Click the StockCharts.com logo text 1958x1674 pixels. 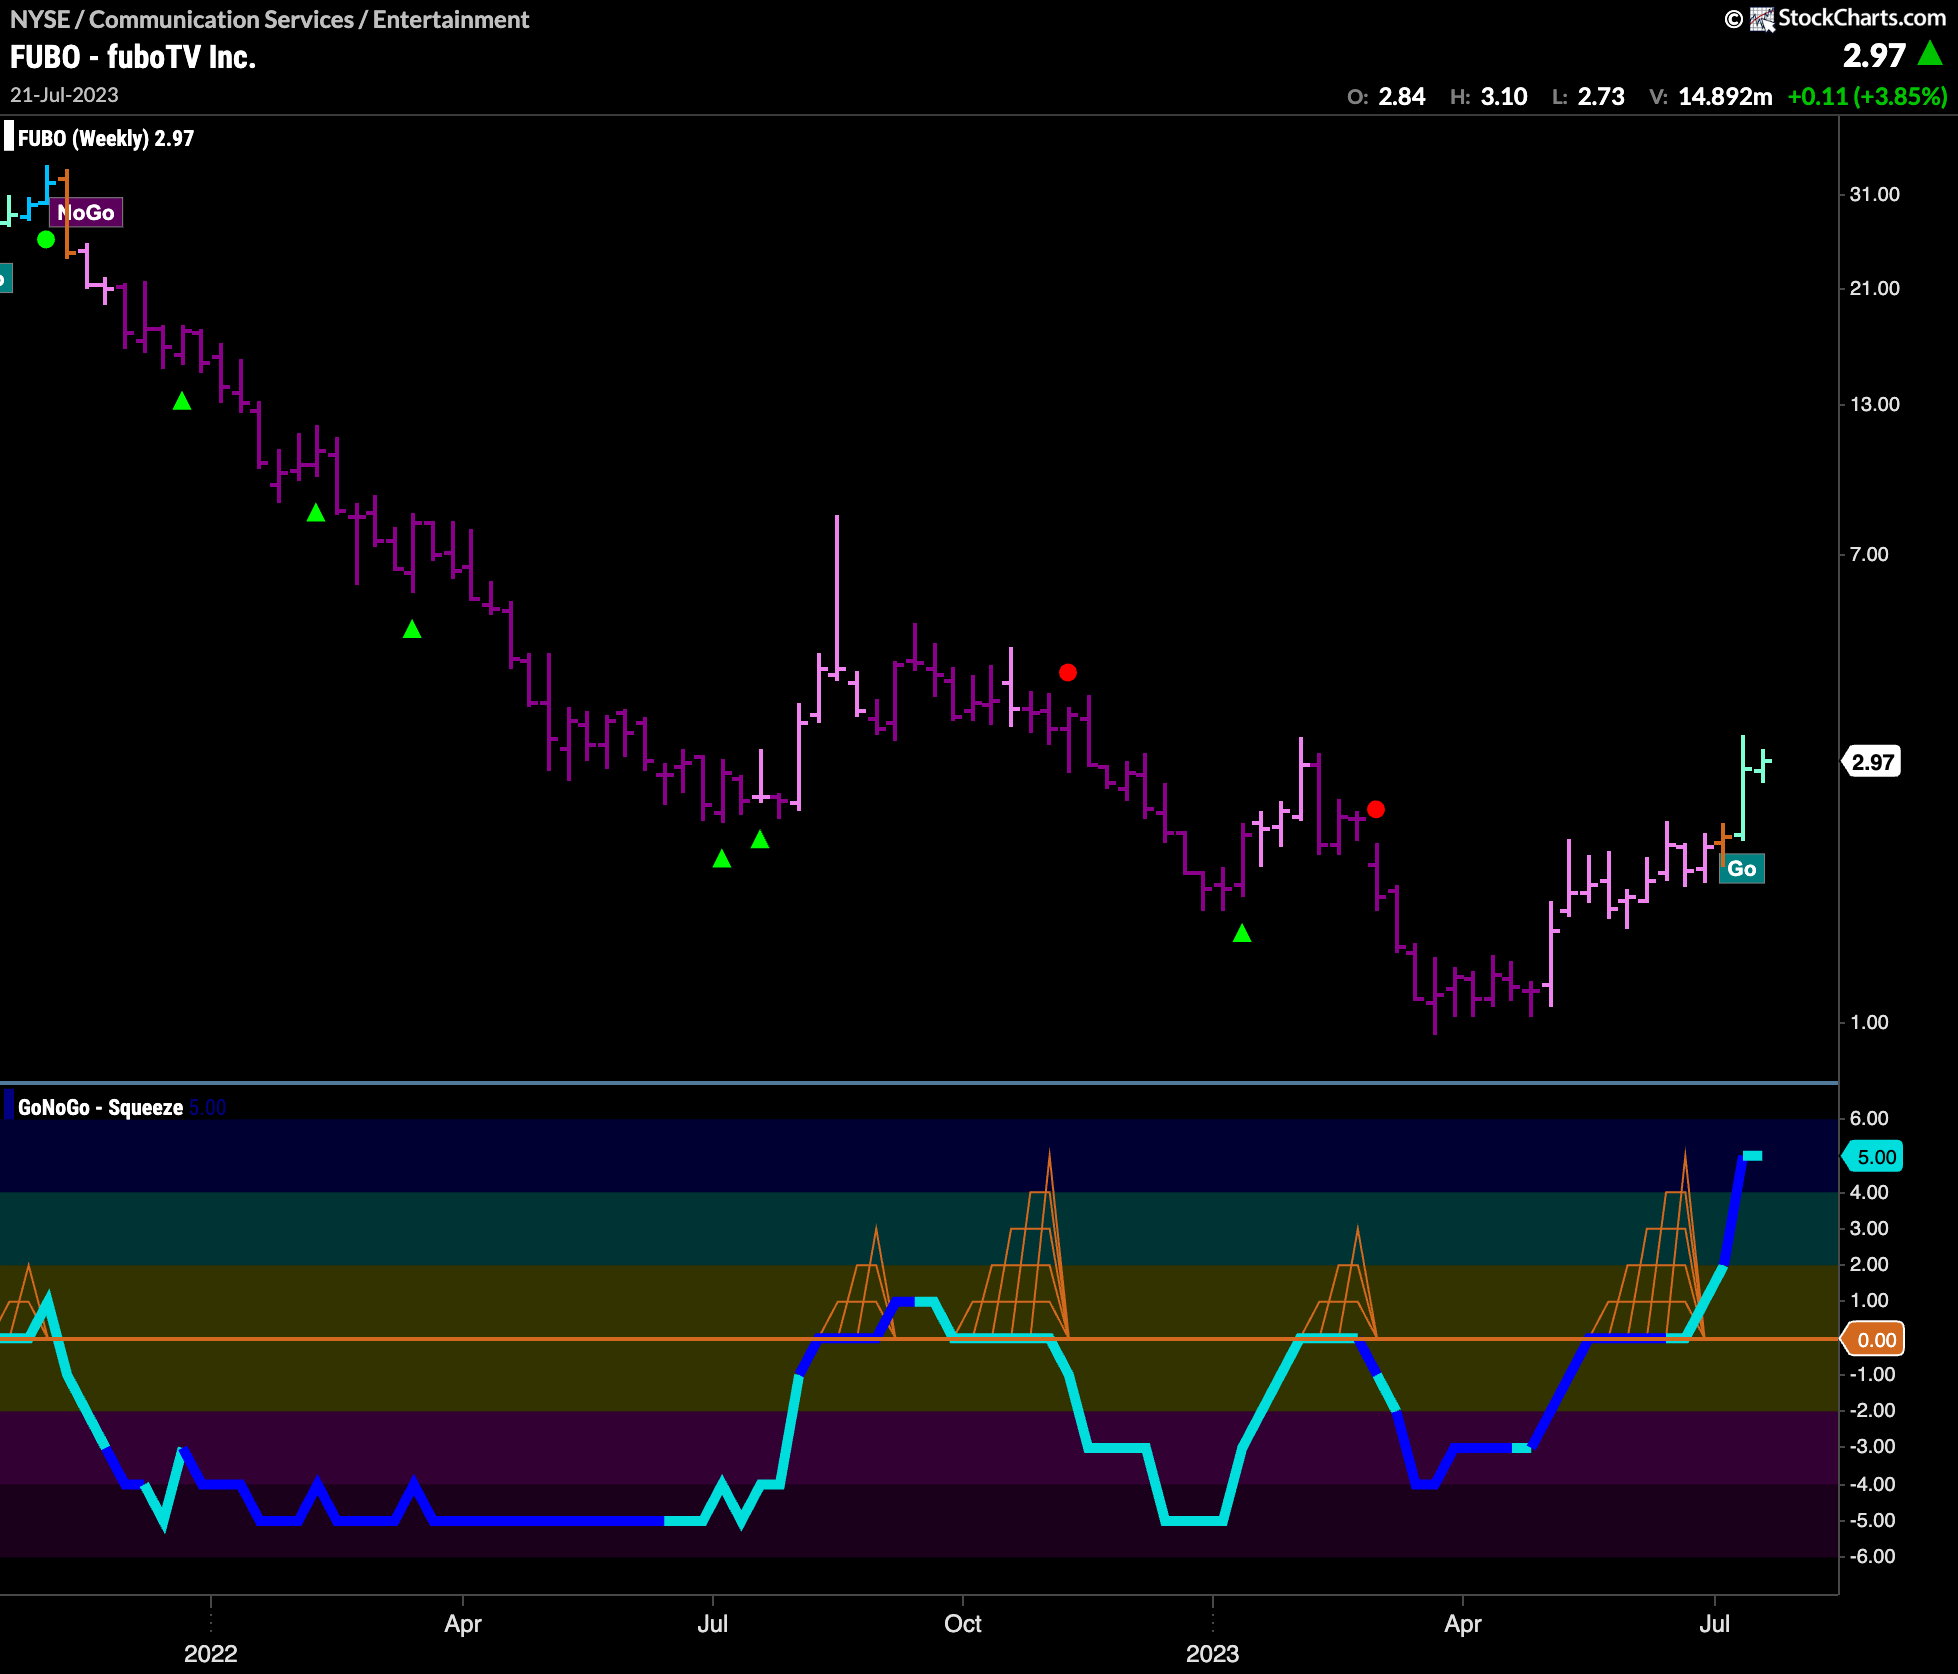click(1861, 18)
